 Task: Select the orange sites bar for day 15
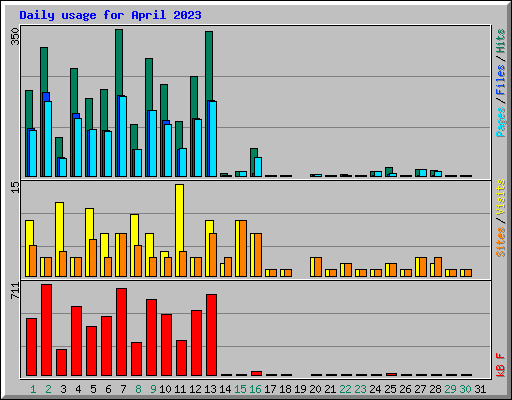point(243,248)
